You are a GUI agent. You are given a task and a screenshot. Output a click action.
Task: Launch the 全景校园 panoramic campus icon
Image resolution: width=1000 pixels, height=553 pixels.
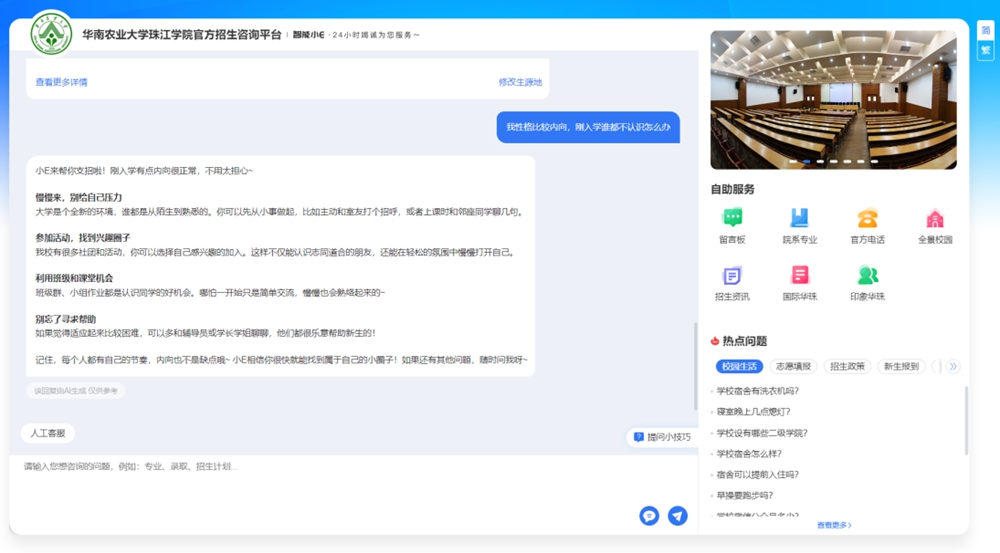pos(935,219)
